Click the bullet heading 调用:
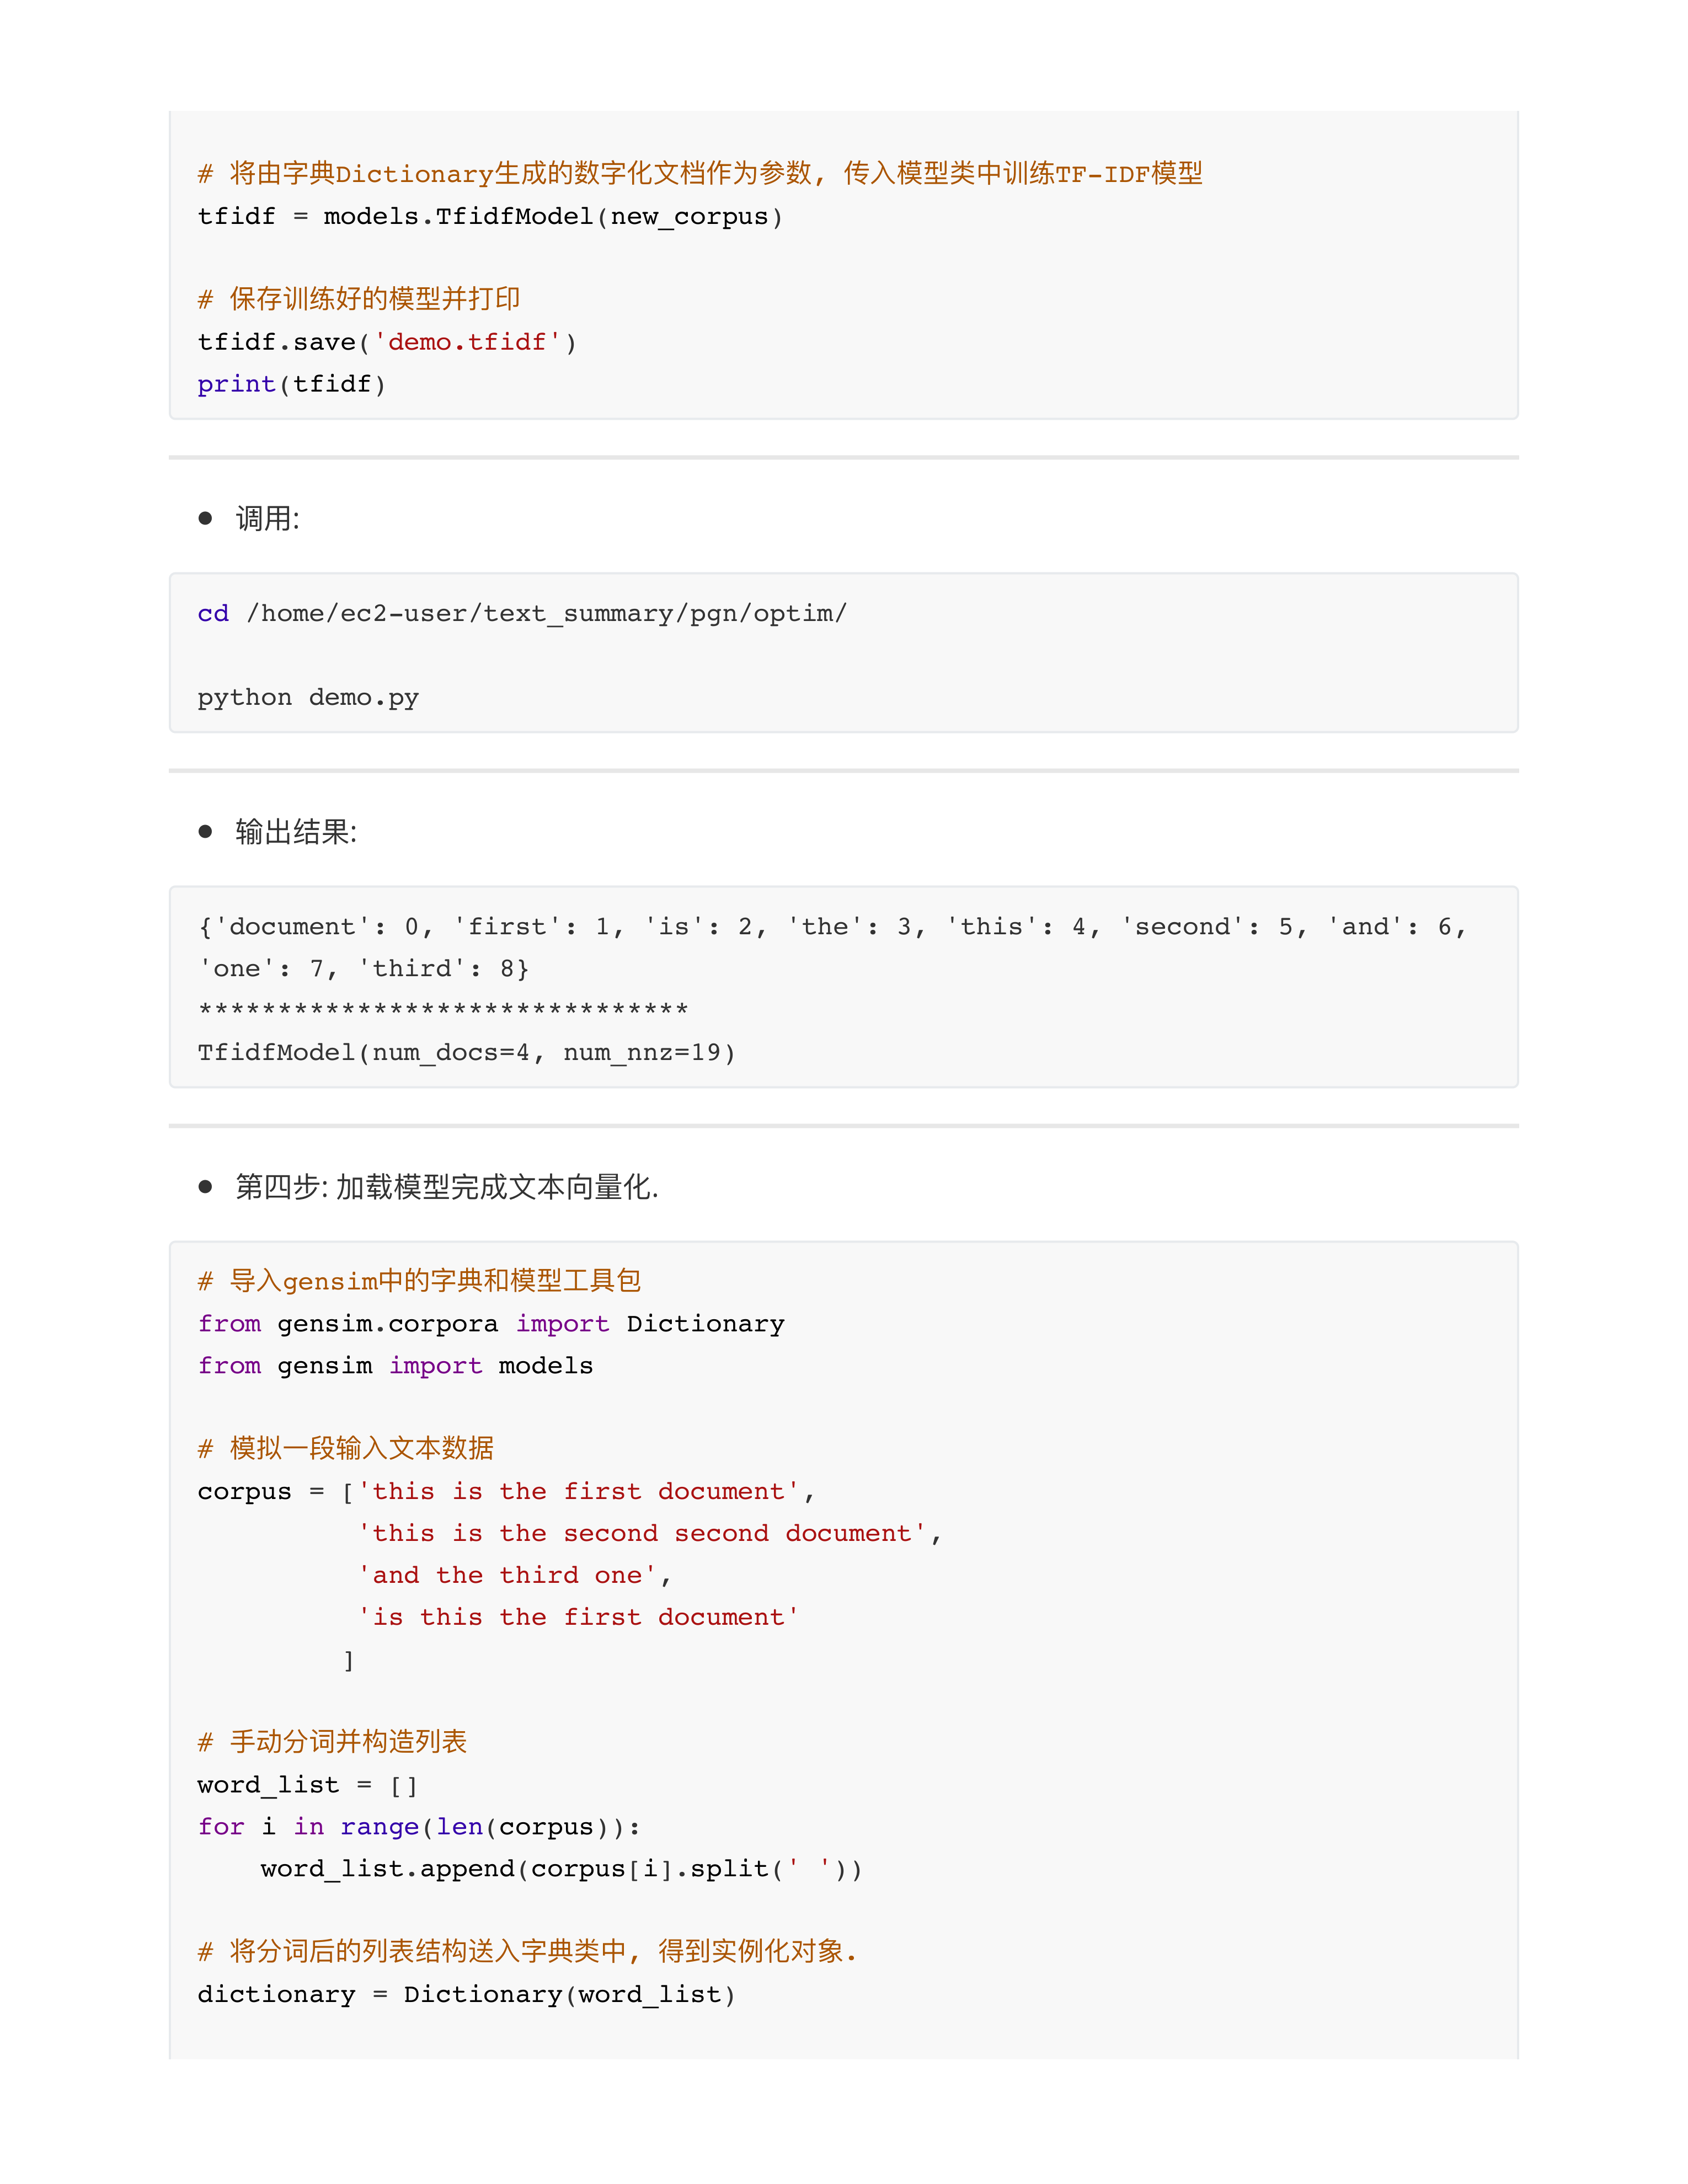Screen dimensions: 1688x2184 (267, 518)
